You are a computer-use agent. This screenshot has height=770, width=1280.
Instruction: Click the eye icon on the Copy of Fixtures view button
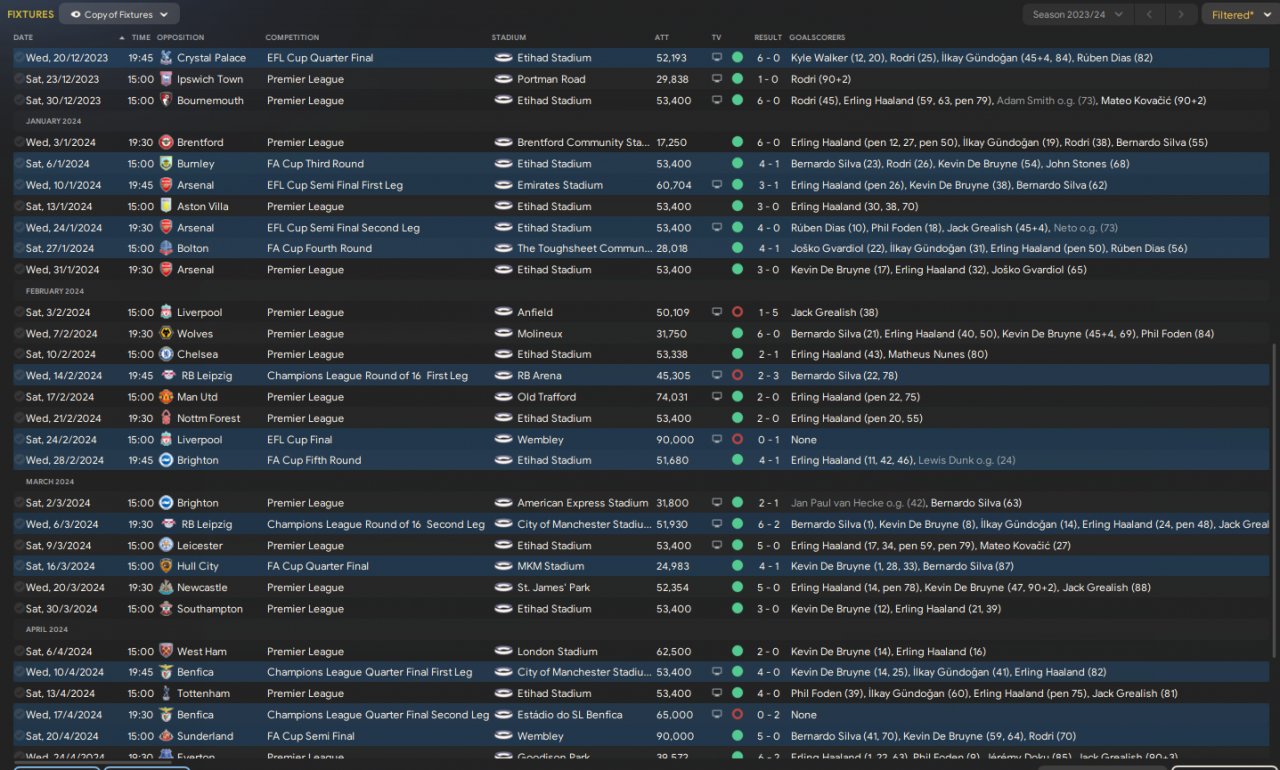point(75,15)
